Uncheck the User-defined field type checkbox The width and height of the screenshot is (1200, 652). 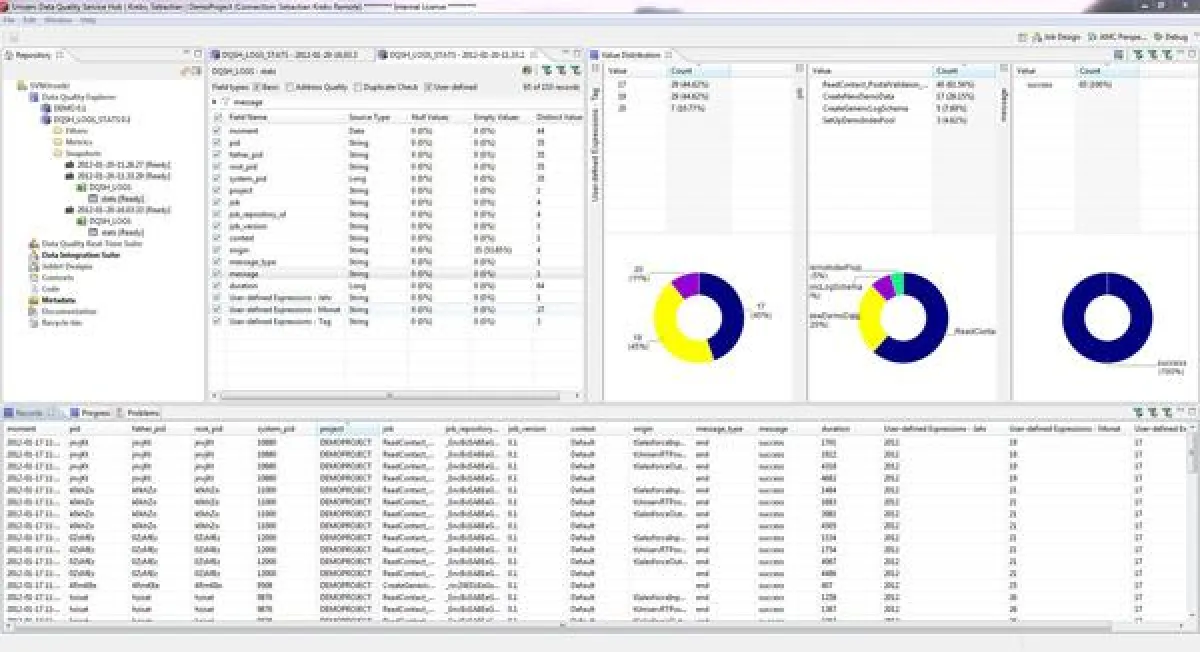(x=429, y=87)
